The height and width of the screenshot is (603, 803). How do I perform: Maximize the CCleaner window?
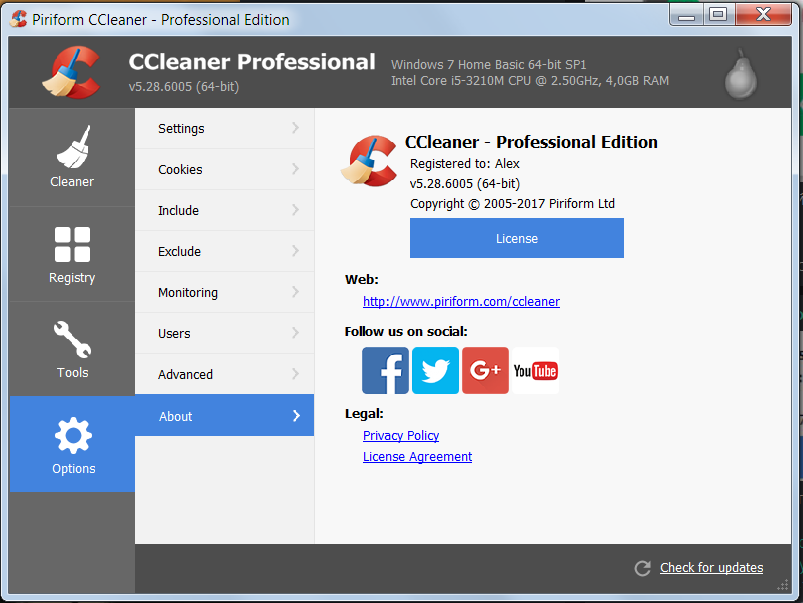(x=719, y=14)
